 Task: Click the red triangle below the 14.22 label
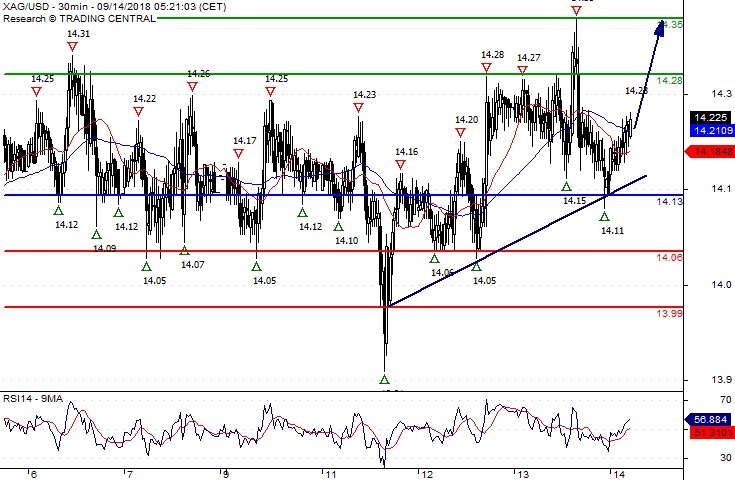point(138,112)
